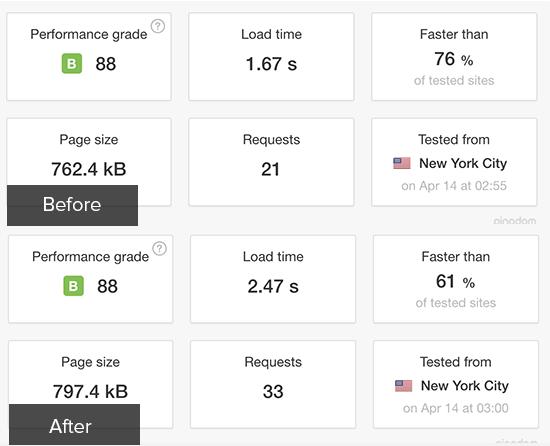Click the Page size 797.4 kB value
The height and width of the screenshot is (446, 550).
tap(90, 391)
